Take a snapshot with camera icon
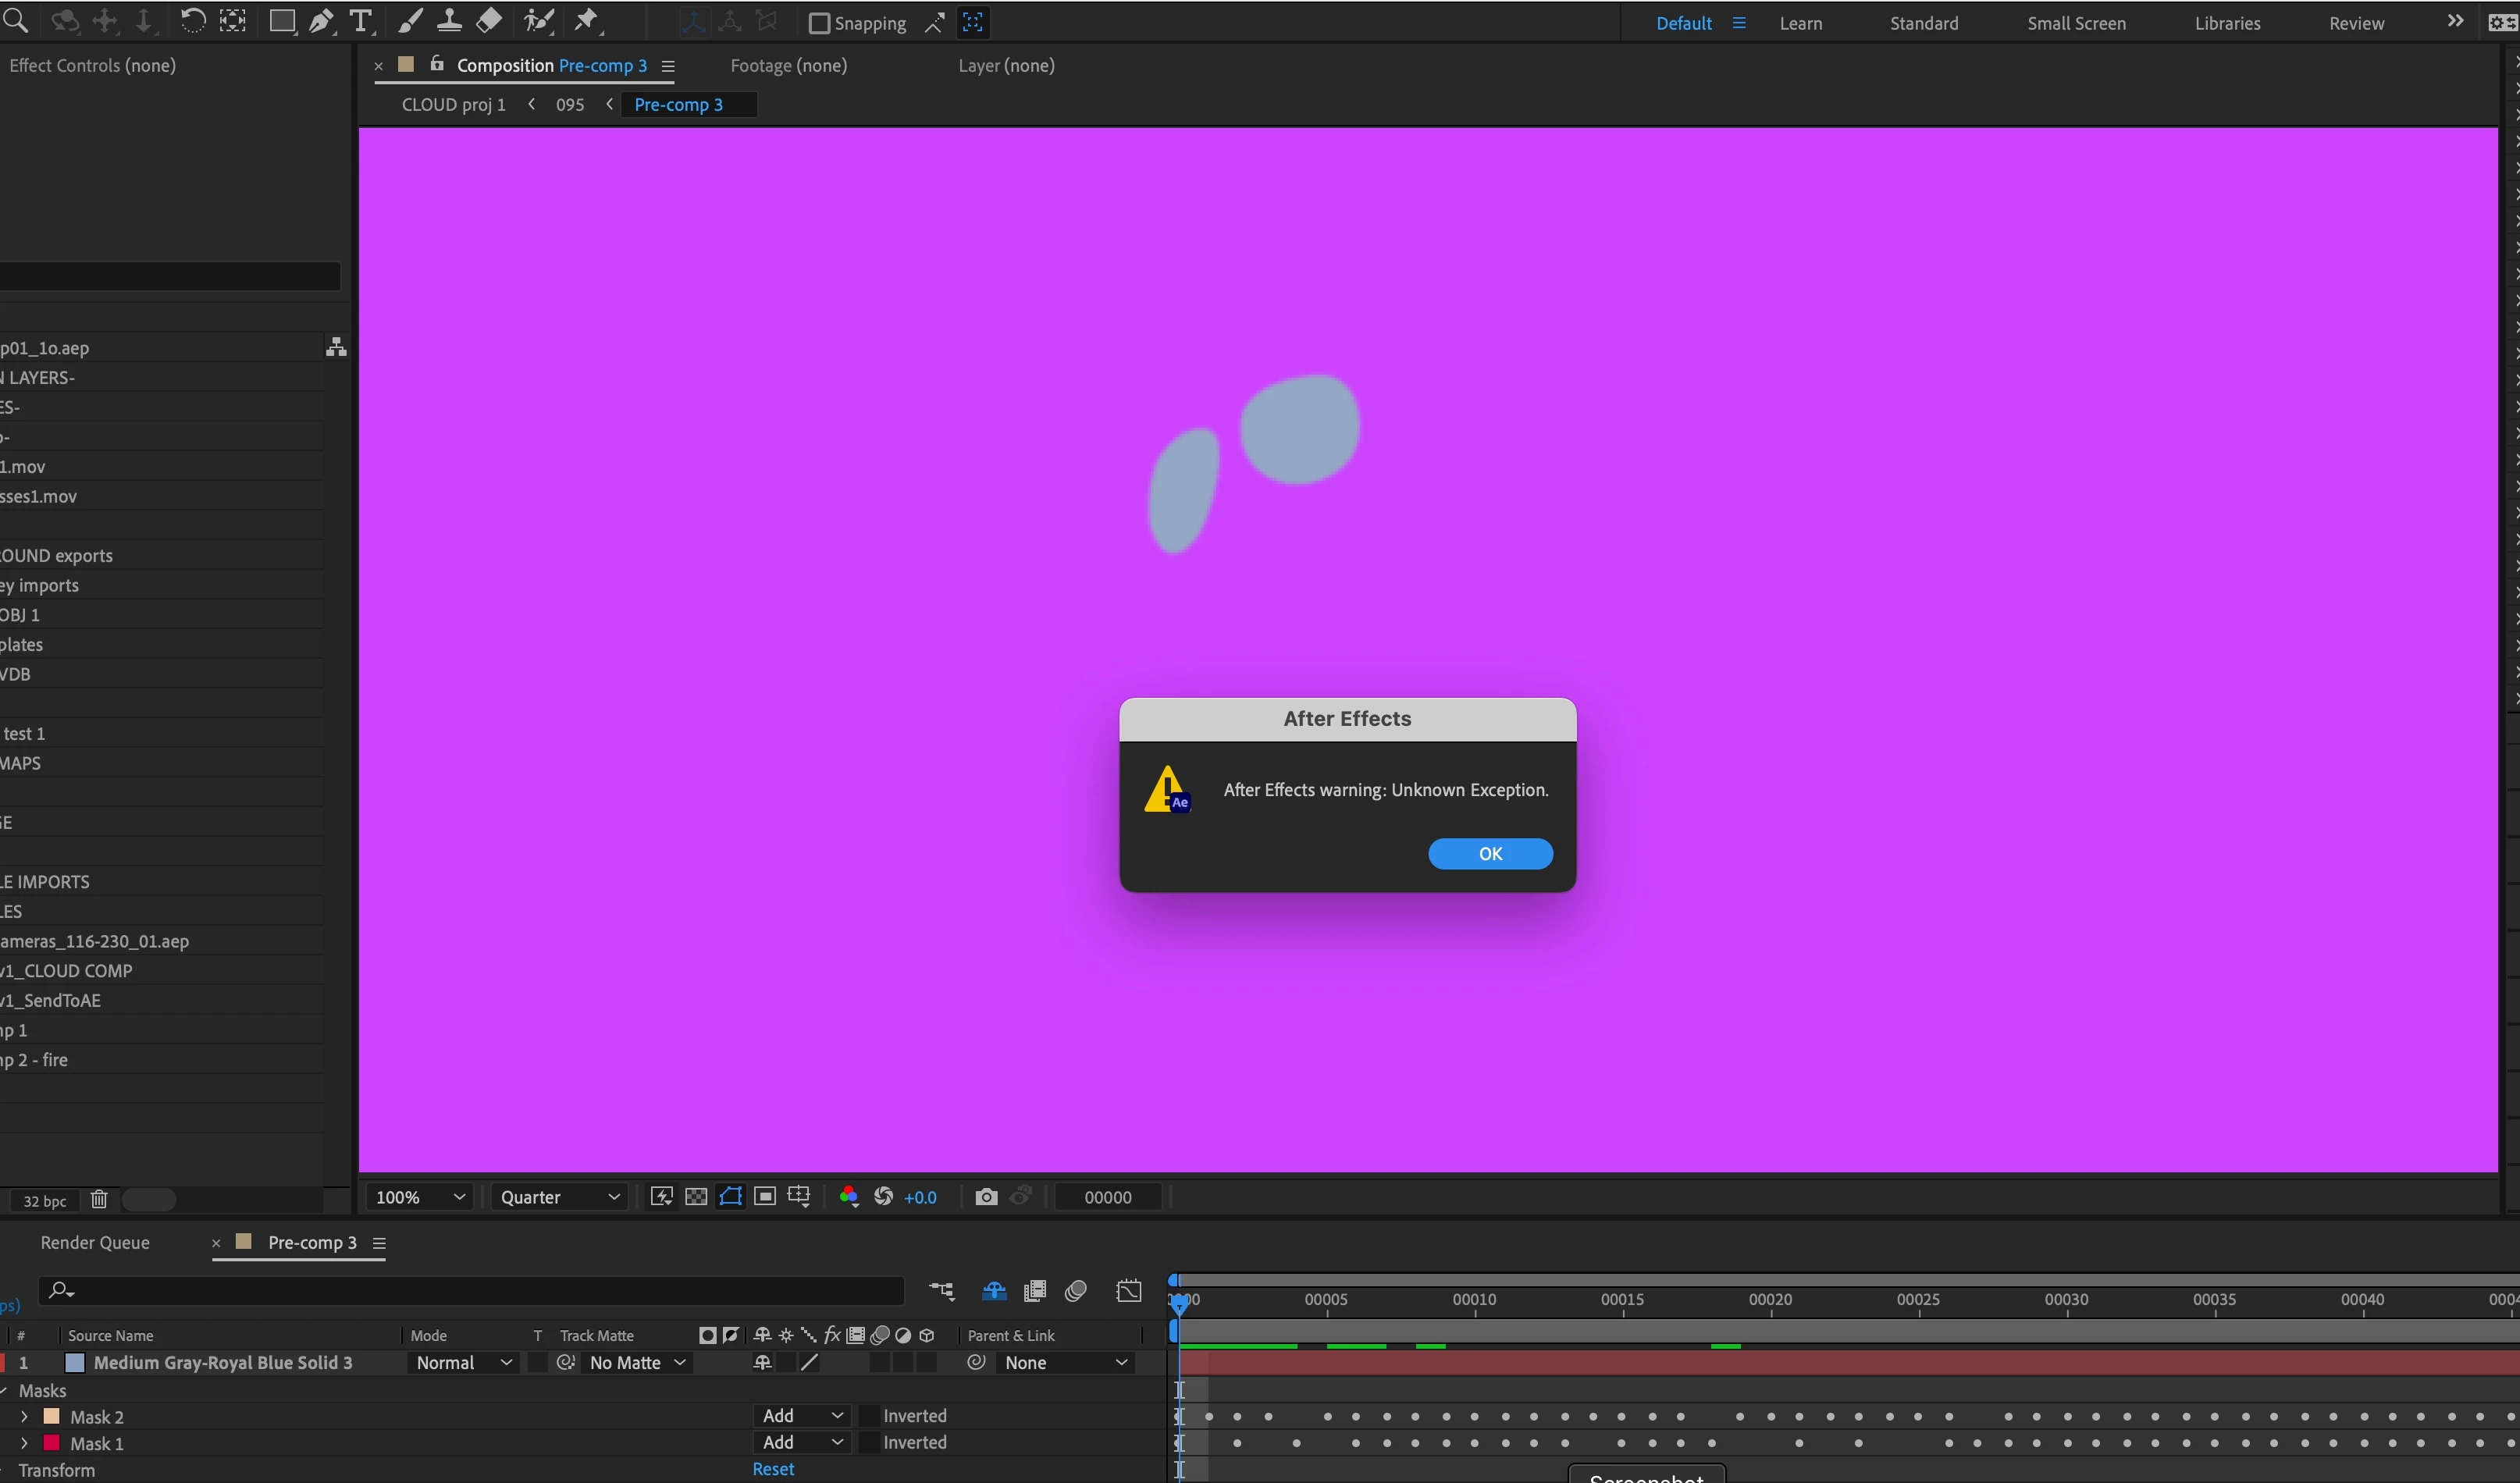This screenshot has height=1483, width=2520. 986,1197
